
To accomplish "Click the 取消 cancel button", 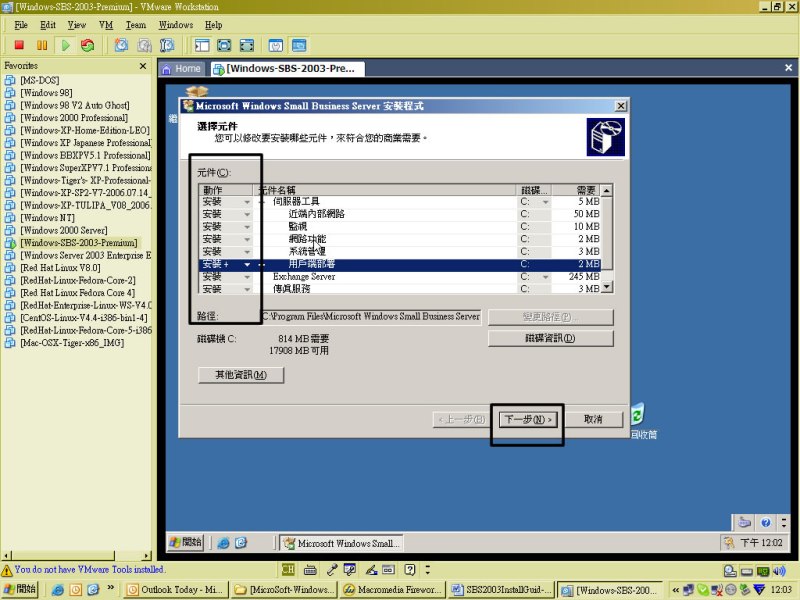I will coord(593,419).
